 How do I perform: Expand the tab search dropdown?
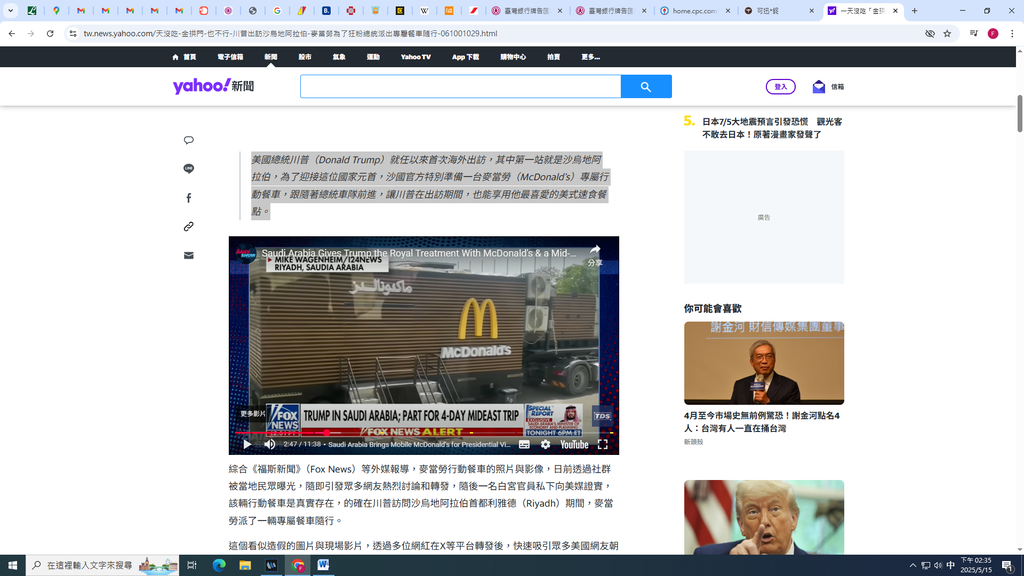[x=10, y=10]
